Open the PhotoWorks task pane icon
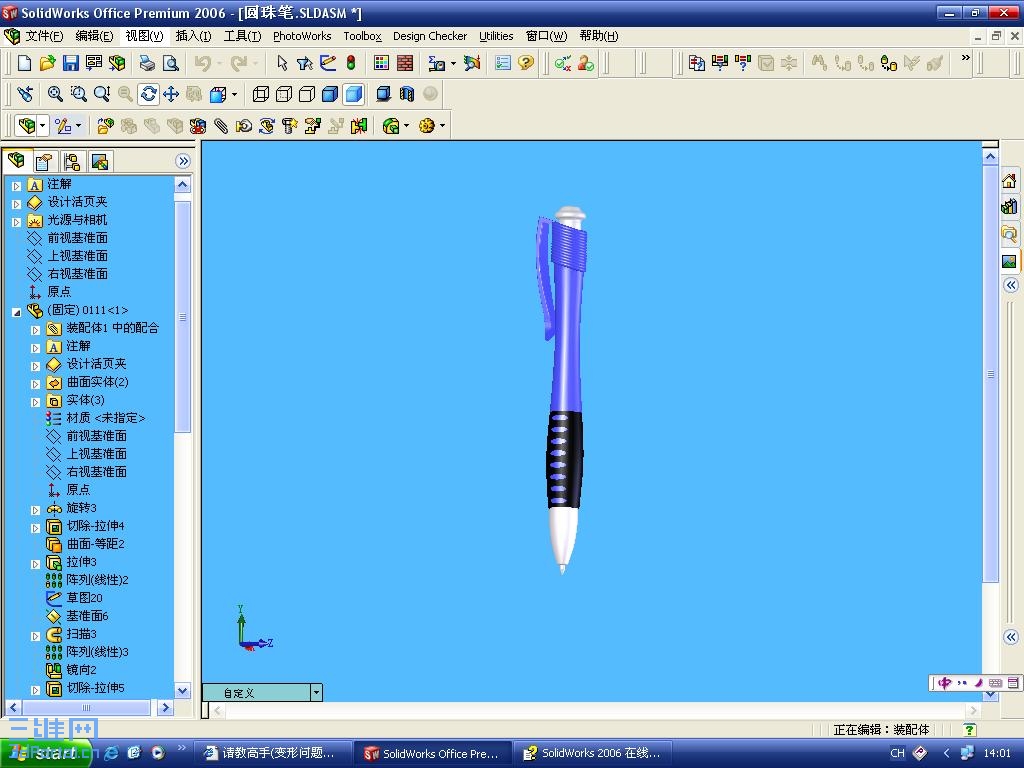Image resolution: width=1024 pixels, height=768 pixels. point(1010,261)
